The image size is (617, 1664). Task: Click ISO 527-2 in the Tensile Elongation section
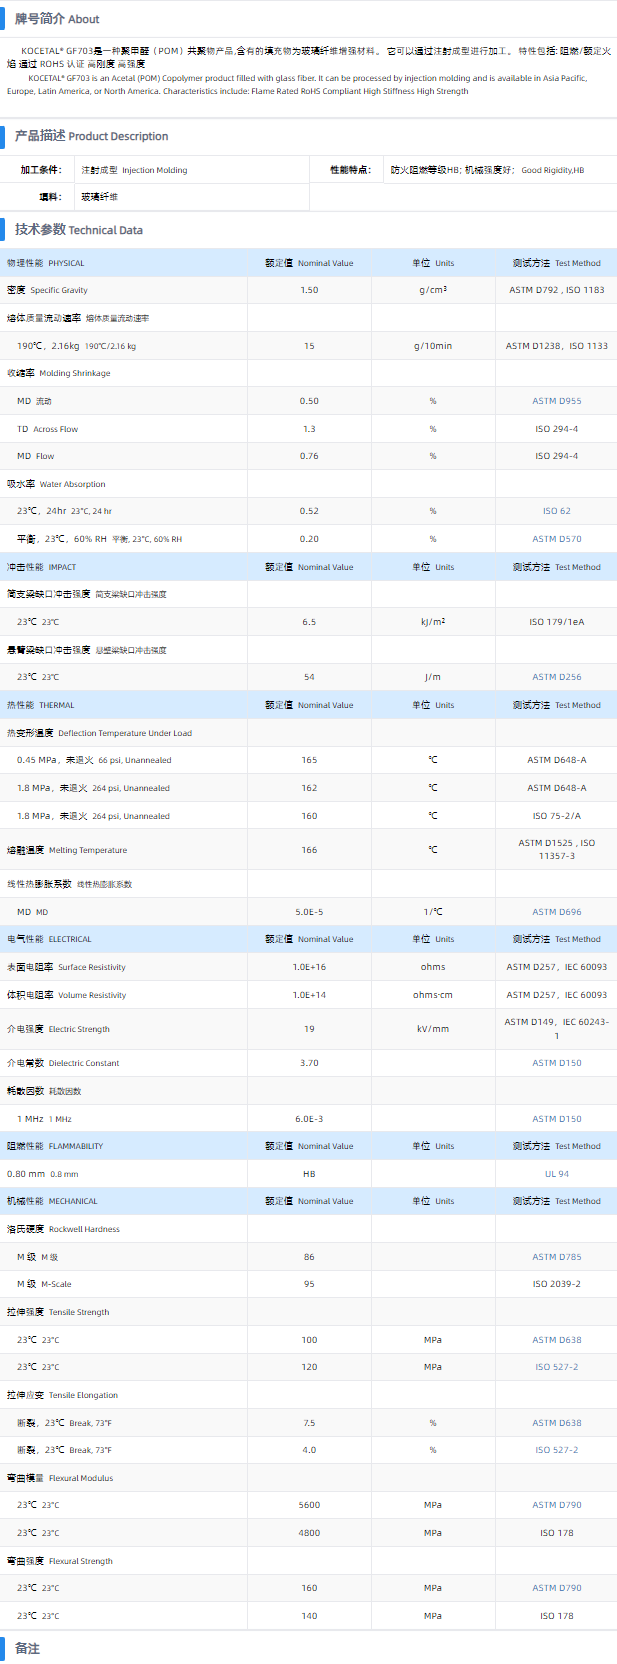coord(556,1450)
